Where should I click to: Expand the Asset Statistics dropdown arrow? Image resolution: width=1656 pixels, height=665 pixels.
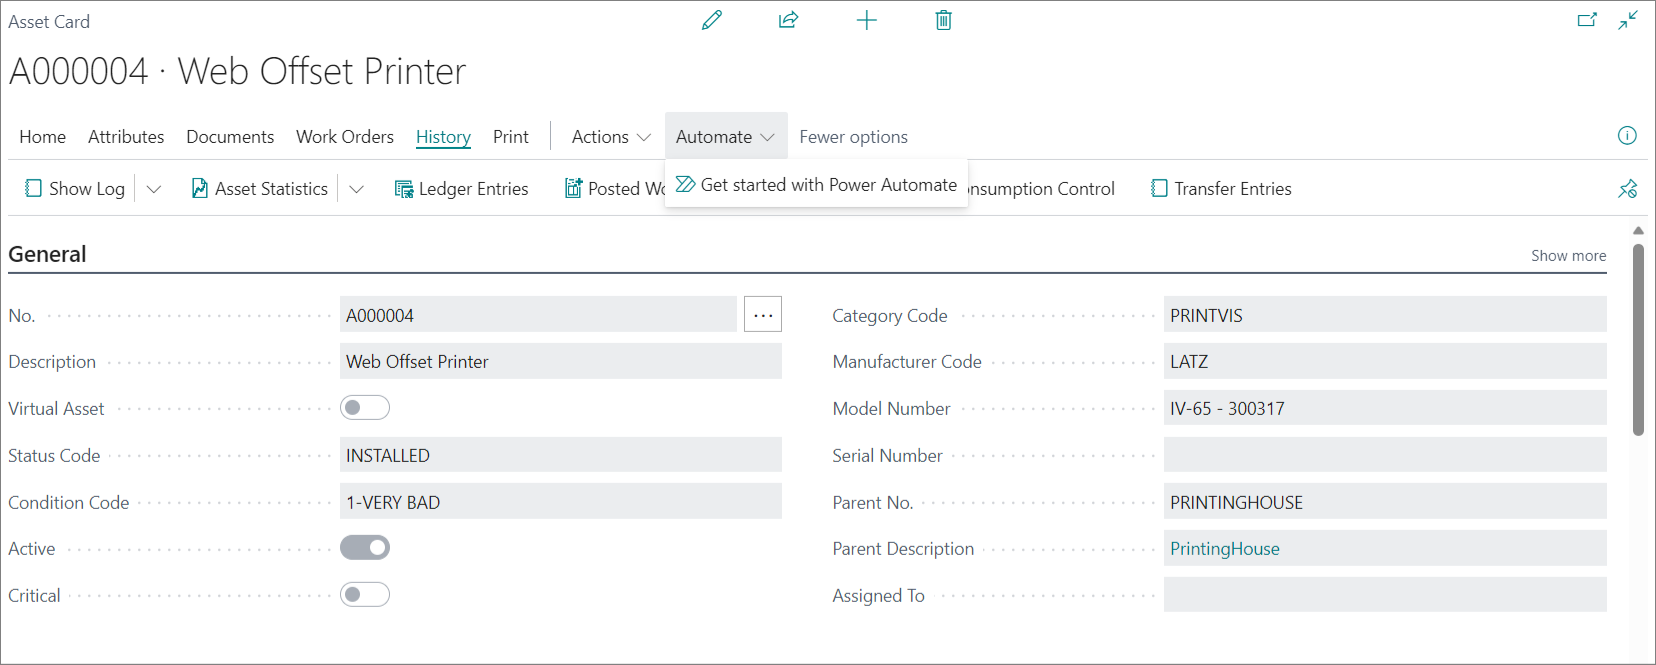(356, 189)
